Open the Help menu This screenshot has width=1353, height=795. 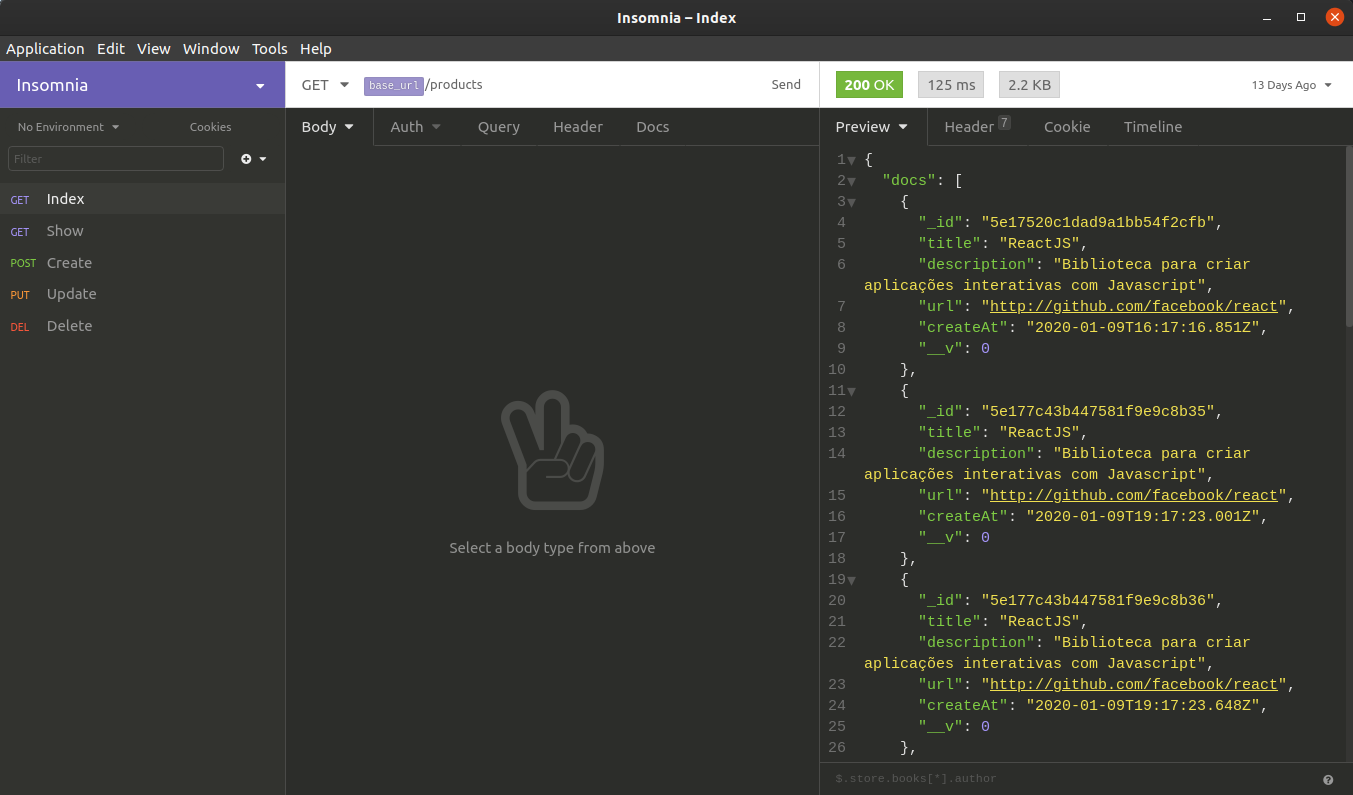pos(316,48)
